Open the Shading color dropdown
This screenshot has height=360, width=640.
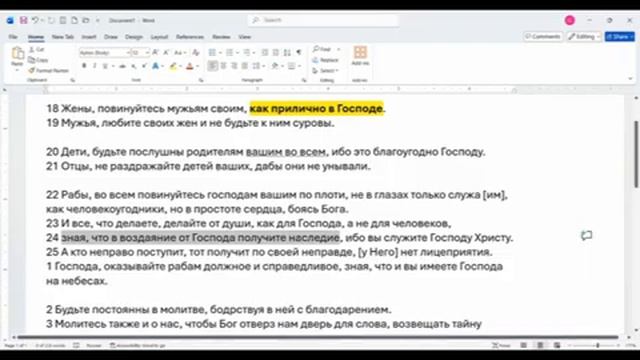tap(282, 66)
